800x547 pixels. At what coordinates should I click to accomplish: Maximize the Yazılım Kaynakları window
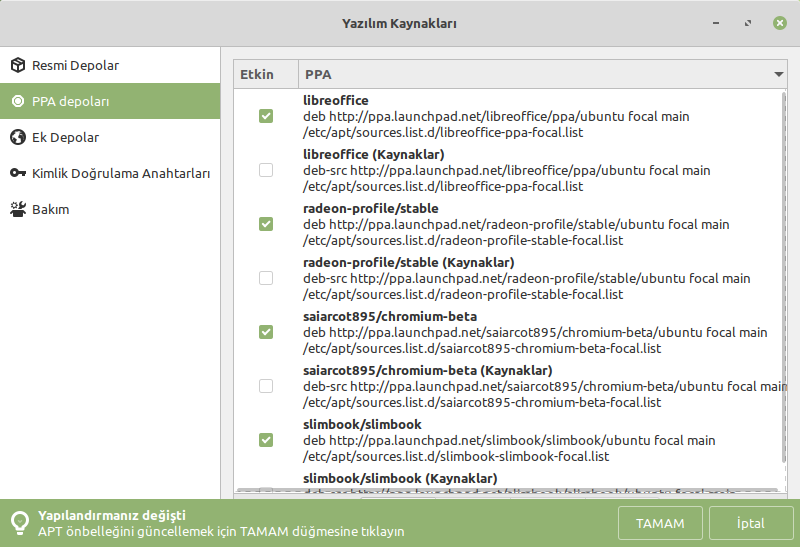pos(748,23)
